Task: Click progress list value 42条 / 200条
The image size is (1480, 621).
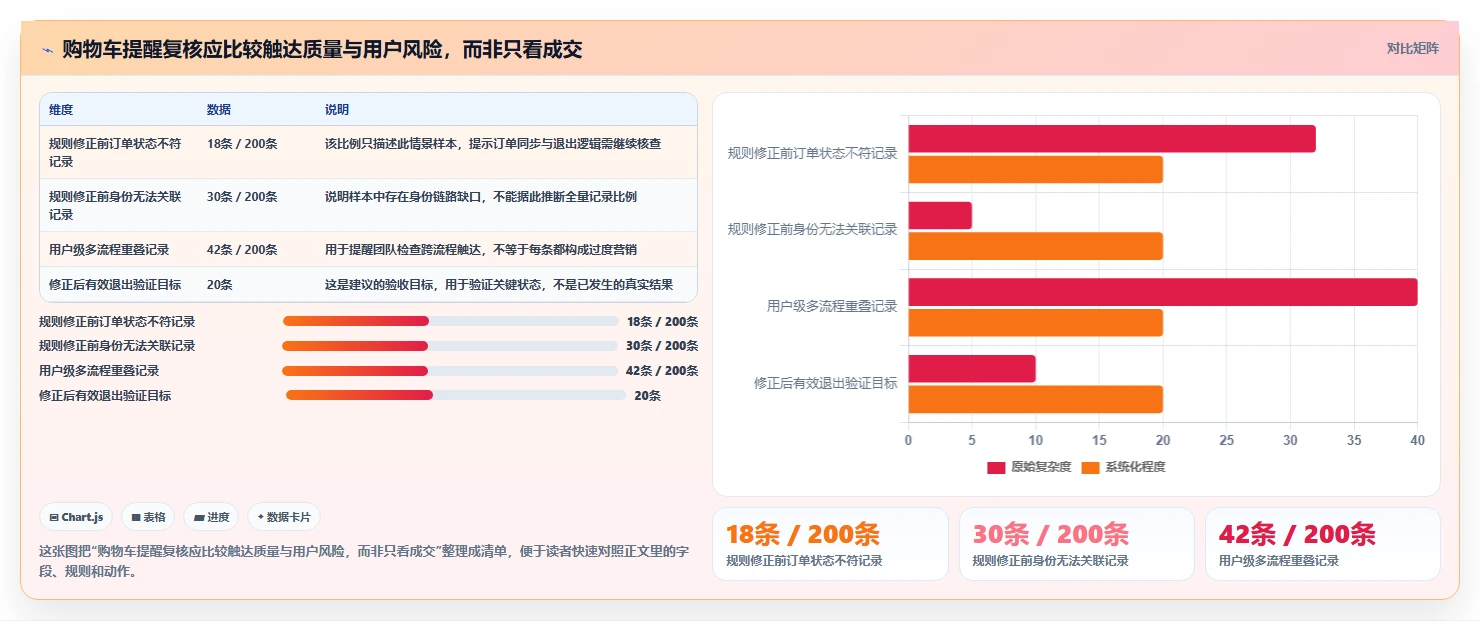Action: pos(662,371)
